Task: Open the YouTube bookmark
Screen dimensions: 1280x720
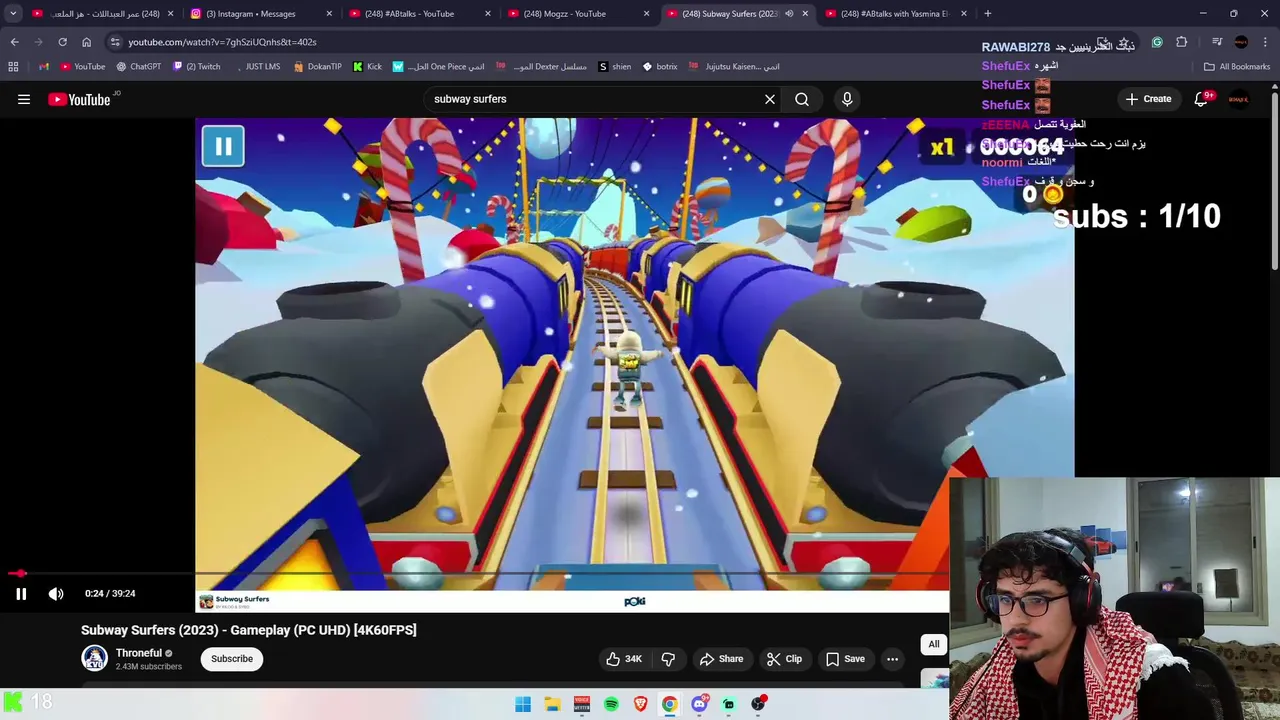Action: pos(82,67)
